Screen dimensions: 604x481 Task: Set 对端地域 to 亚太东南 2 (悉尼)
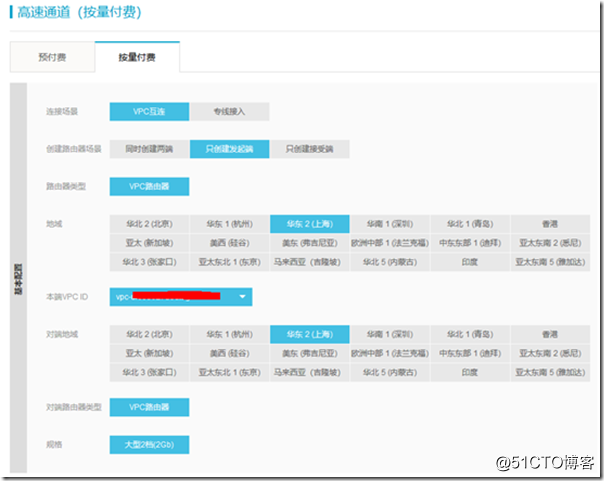[x=550, y=354]
